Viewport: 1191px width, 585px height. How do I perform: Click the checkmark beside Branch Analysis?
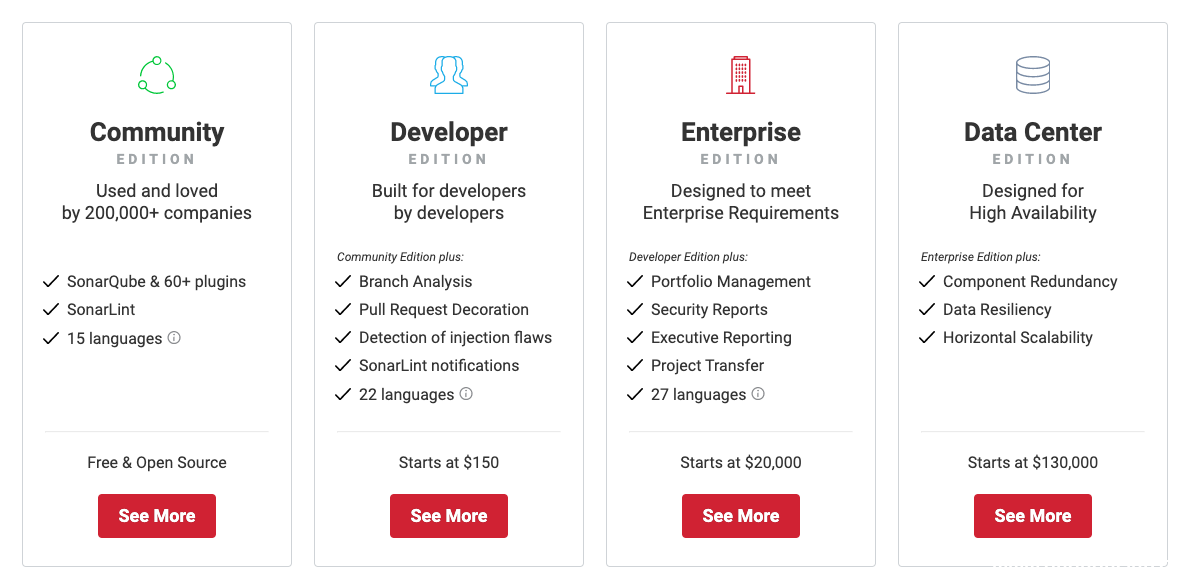pos(343,281)
